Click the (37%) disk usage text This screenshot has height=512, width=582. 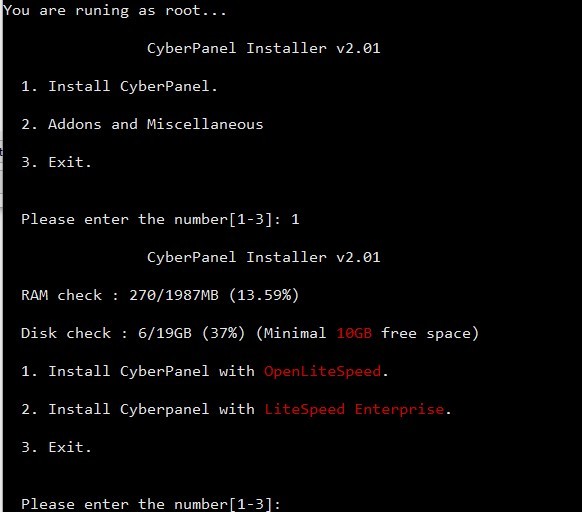(223, 333)
